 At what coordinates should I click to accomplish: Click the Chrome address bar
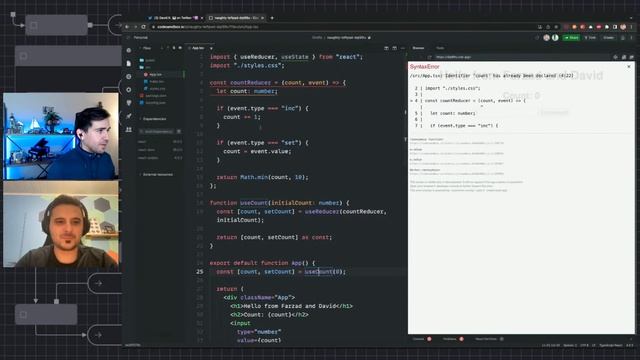pyautogui.click(x=343, y=27)
